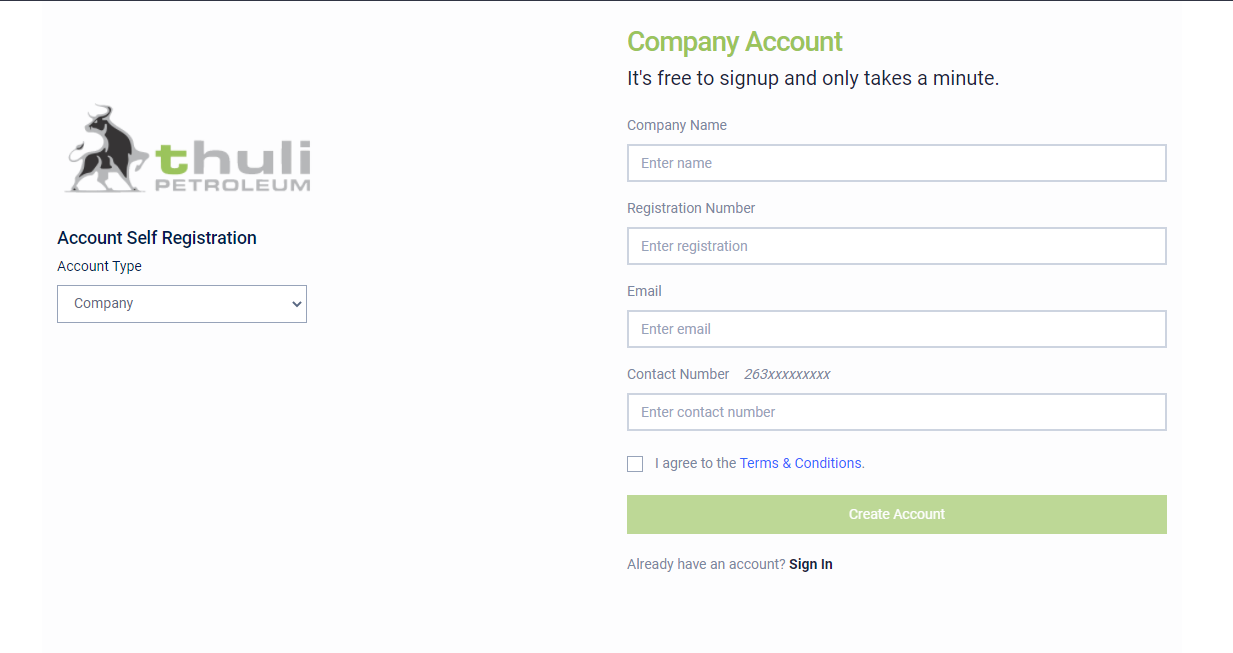The image size is (1233, 653).
Task: Click the Email label above the field
Action: pos(644,291)
